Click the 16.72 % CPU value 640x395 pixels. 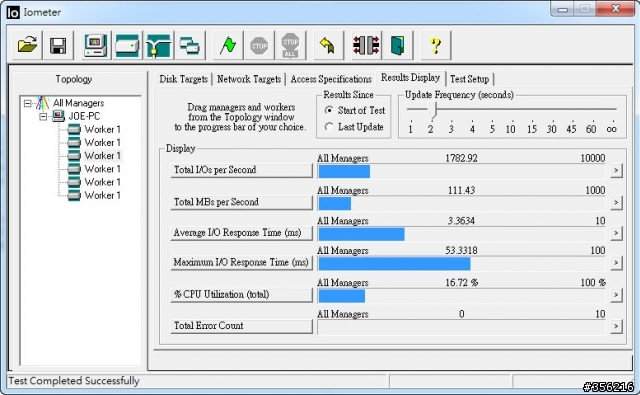tap(461, 282)
